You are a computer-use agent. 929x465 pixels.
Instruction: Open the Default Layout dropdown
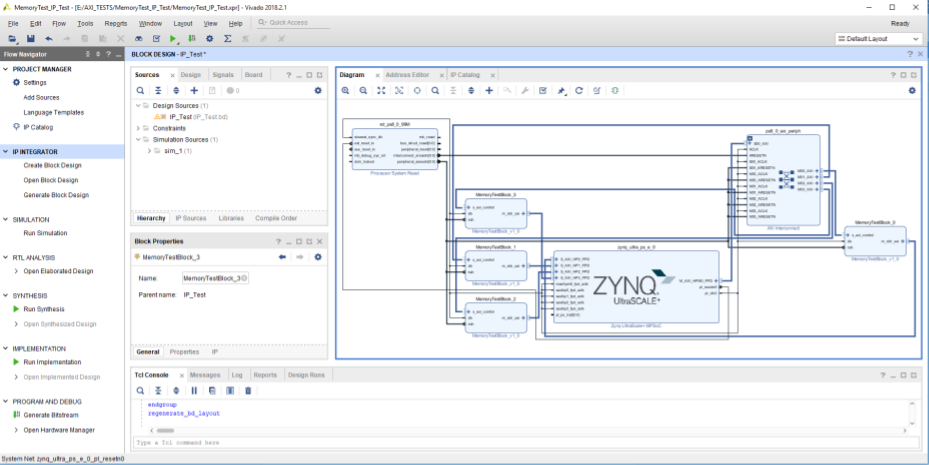click(x=878, y=39)
